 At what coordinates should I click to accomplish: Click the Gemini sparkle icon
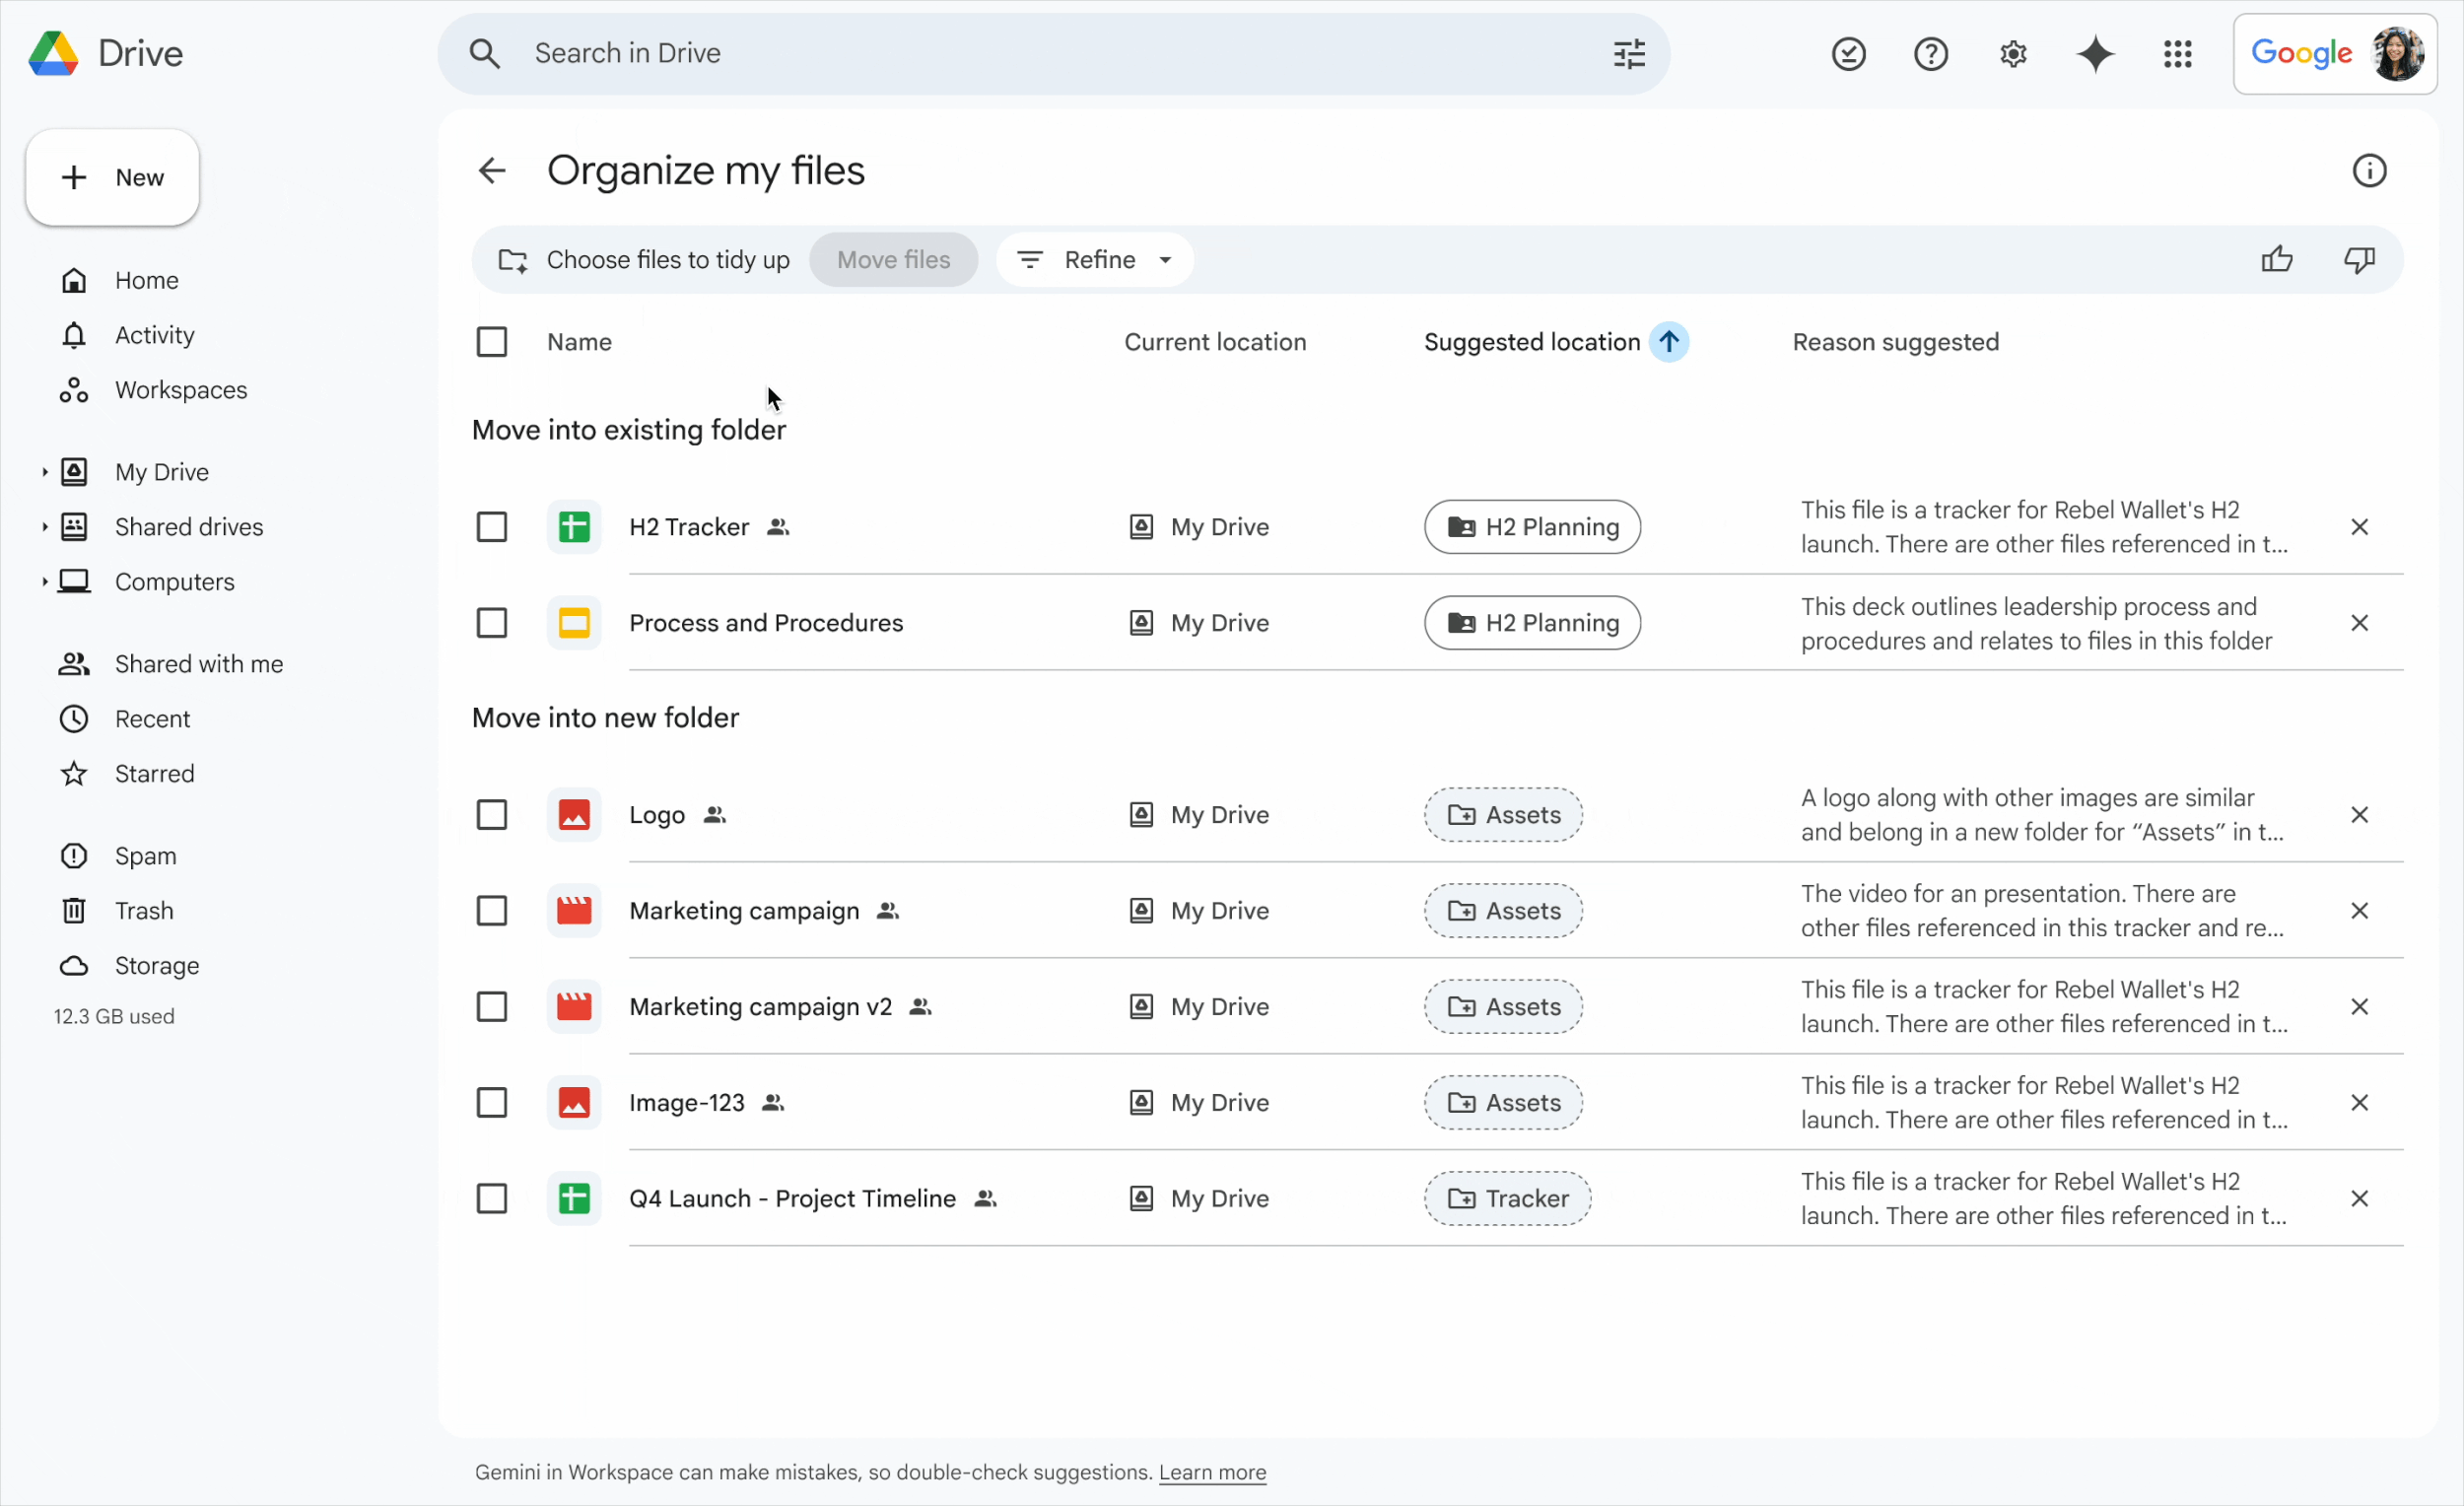[x=2095, y=54]
